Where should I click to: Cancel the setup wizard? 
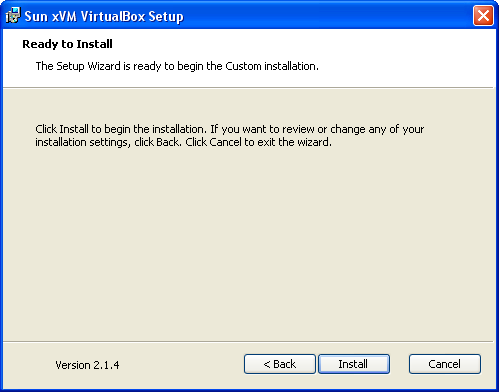[x=445, y=364]
